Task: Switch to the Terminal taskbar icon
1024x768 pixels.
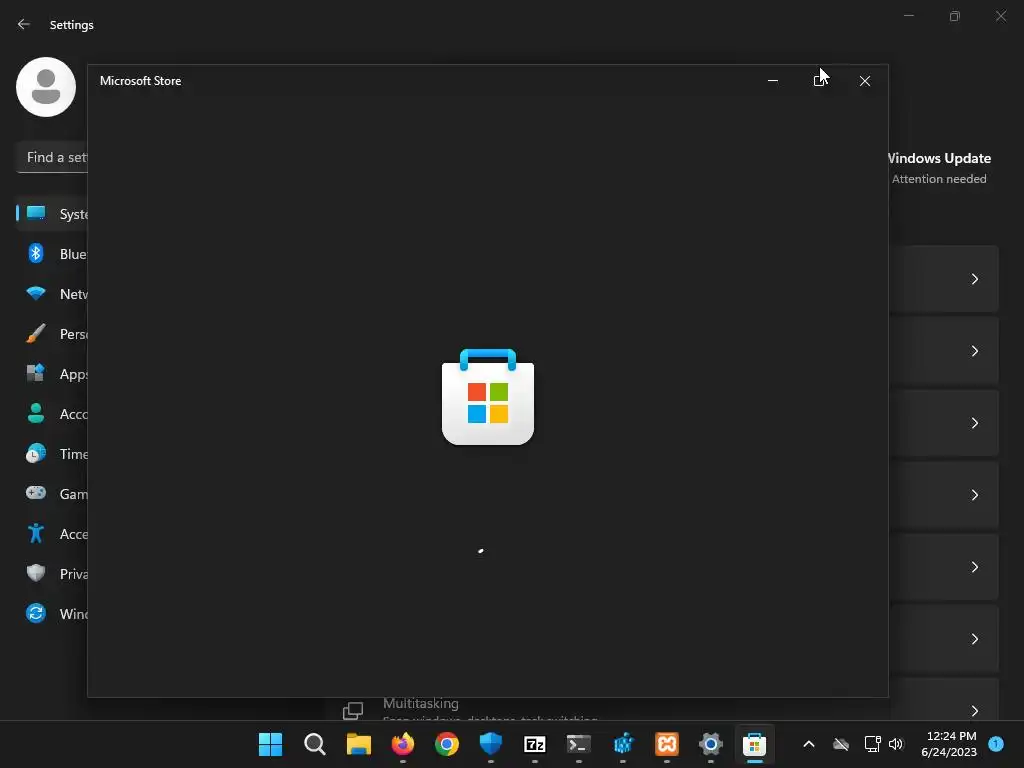Action: point(579,744)
